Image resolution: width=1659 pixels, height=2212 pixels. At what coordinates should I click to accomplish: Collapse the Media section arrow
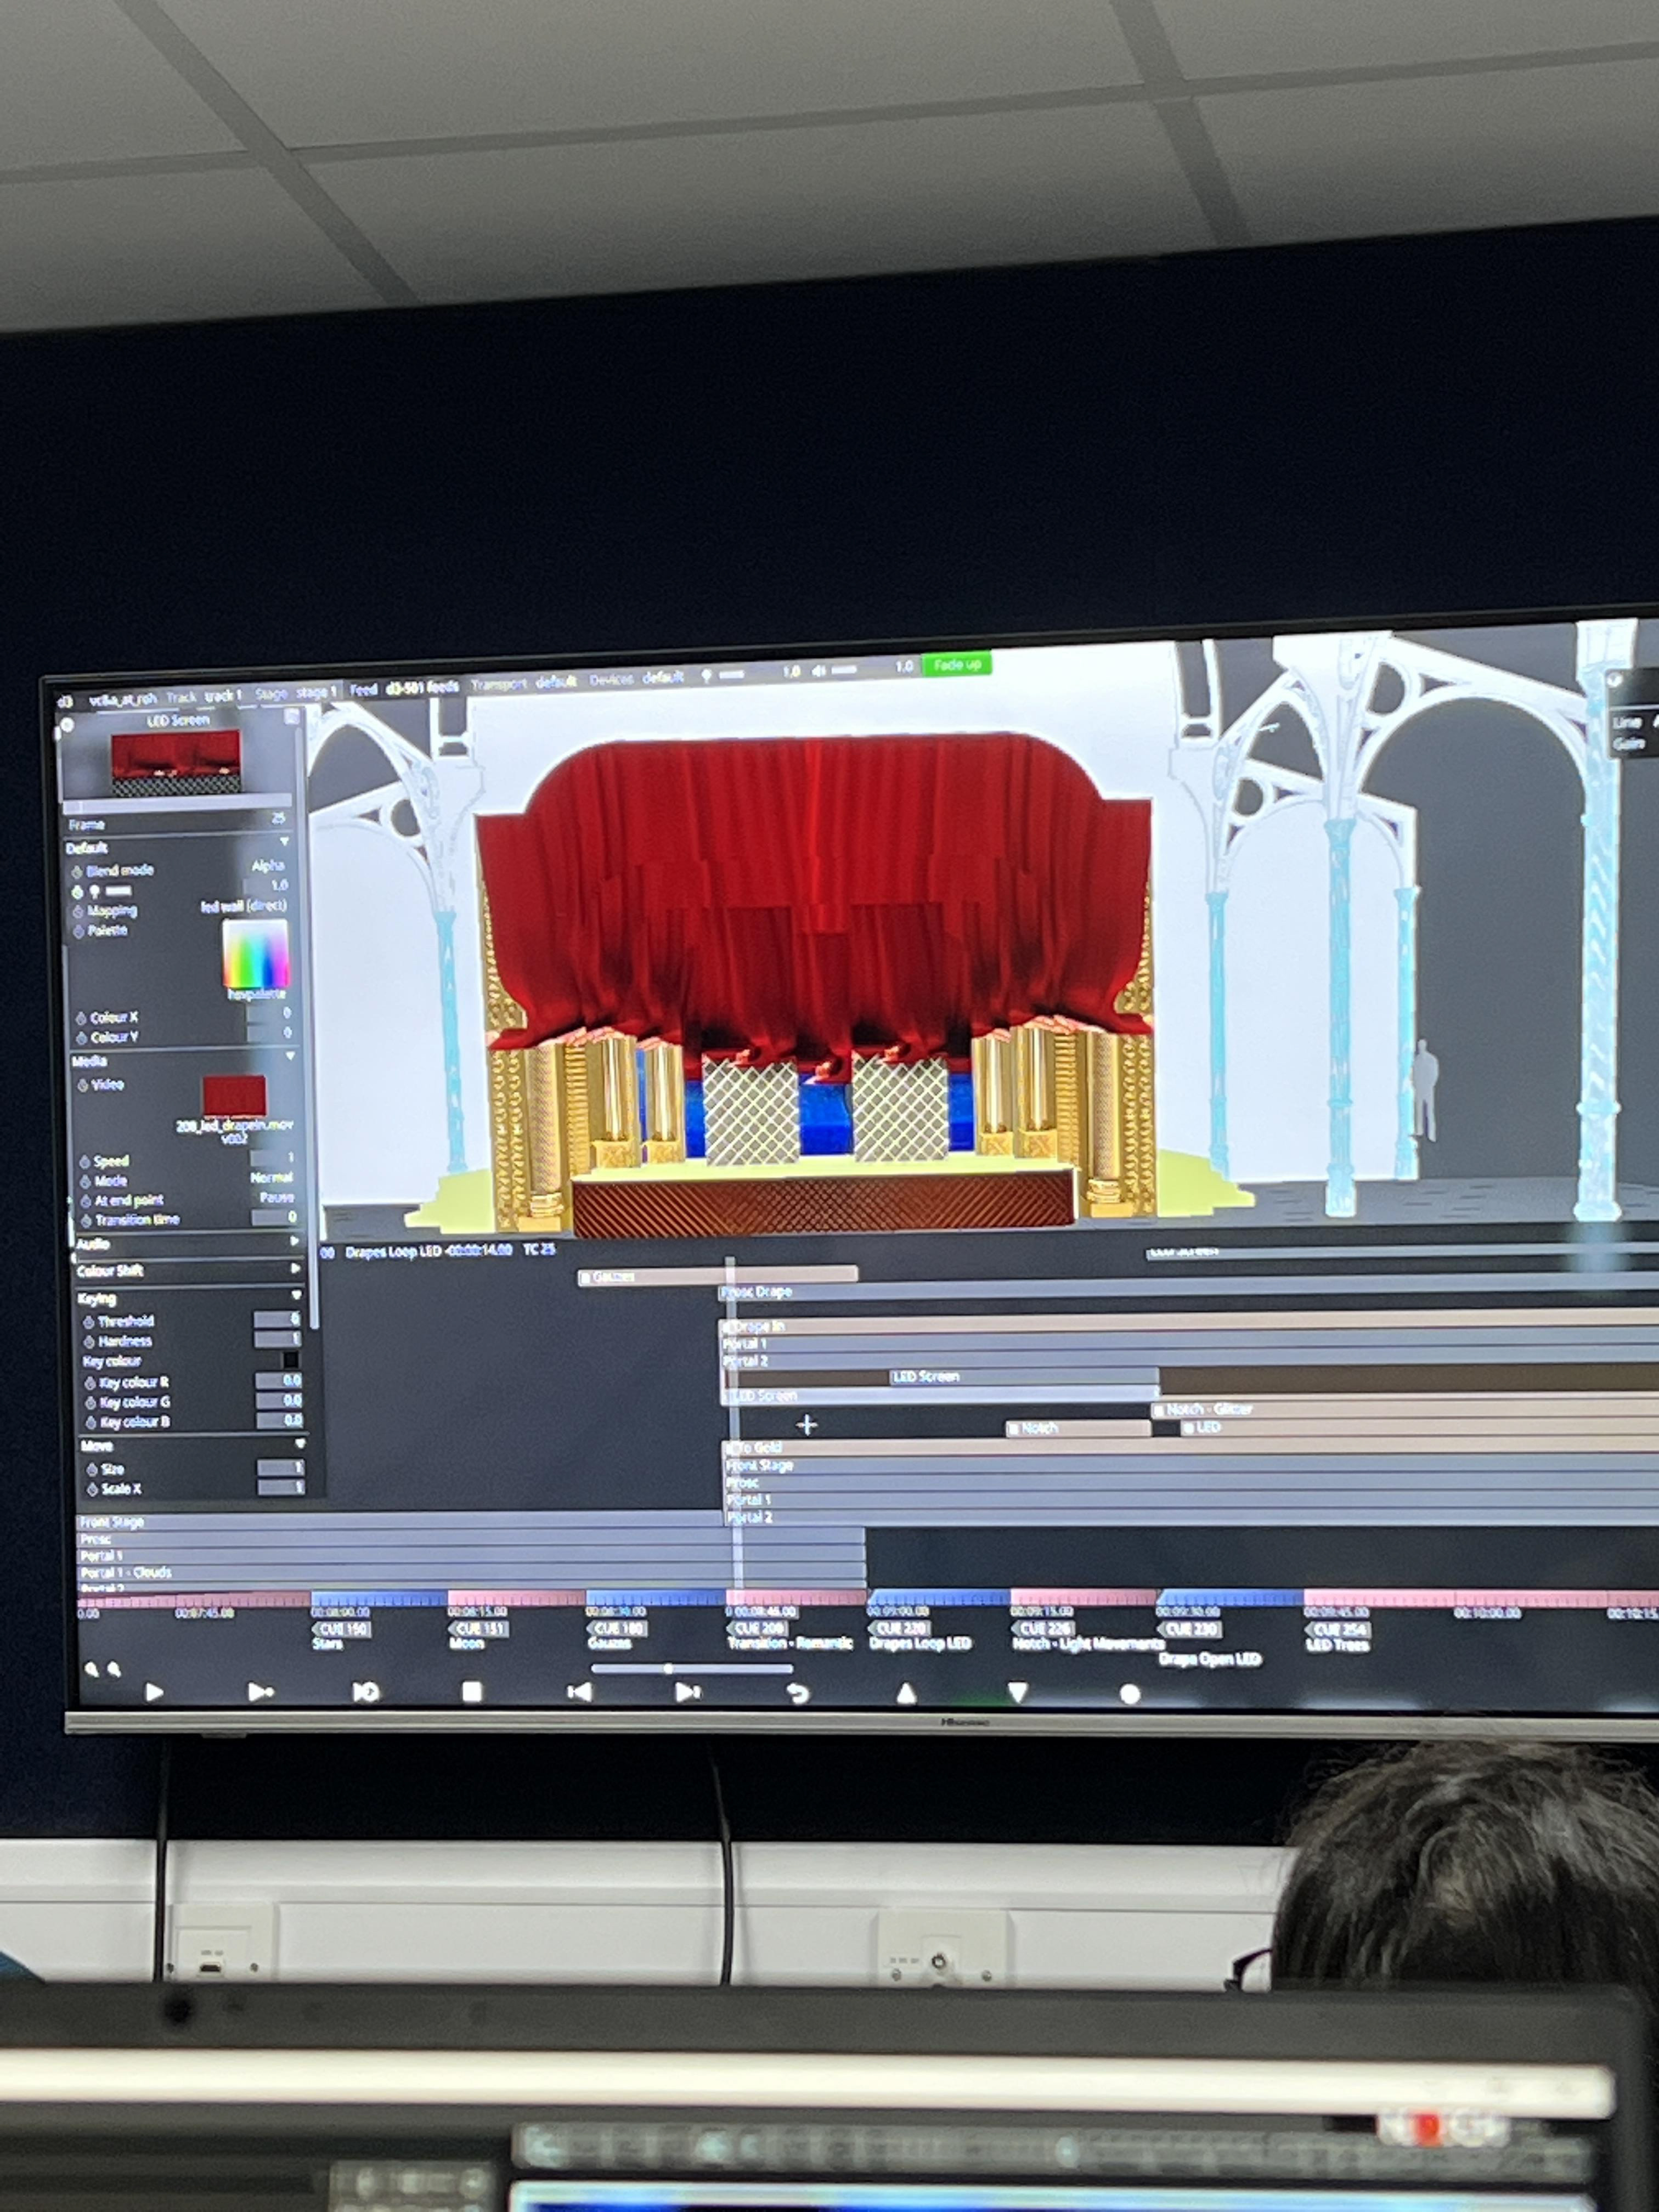pyautogui.click(x=290, y=1056)
